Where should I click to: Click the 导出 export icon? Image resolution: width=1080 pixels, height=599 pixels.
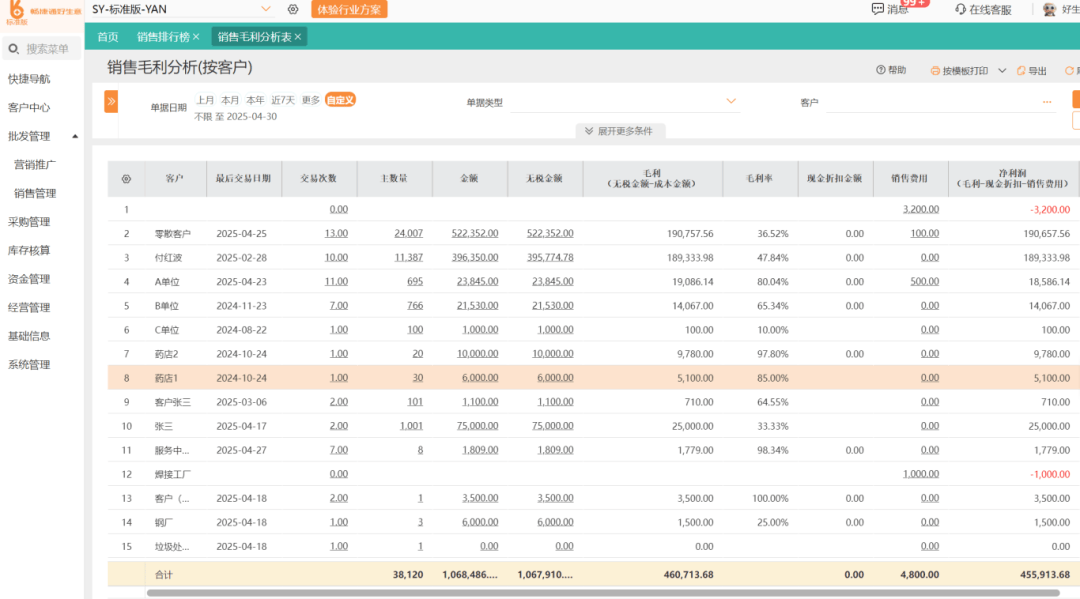[x=1021, y=71]
